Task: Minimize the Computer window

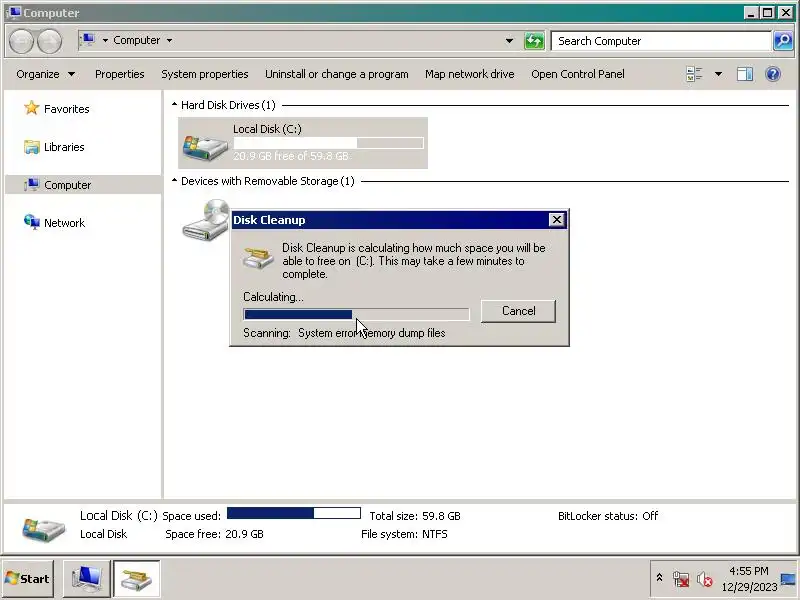Action: point(751,13)
